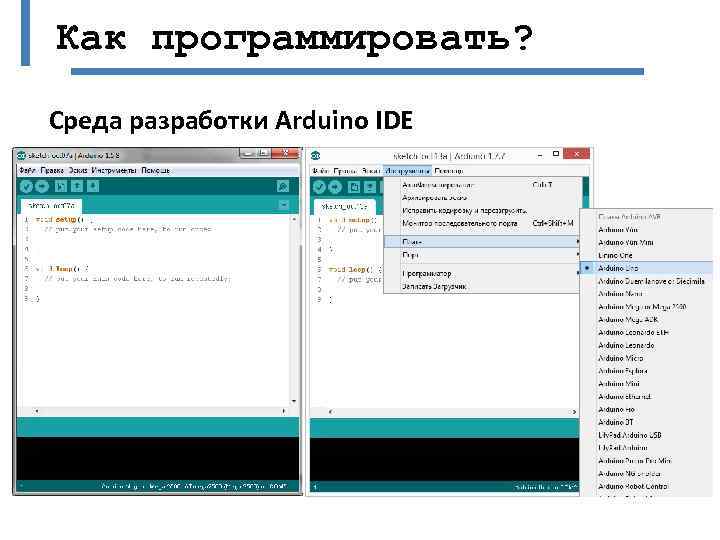Image resolution: width=720 pixels, height=540 pixels.
Task: Select Arduino Yún Mini board
Action: tap(647, 242)
